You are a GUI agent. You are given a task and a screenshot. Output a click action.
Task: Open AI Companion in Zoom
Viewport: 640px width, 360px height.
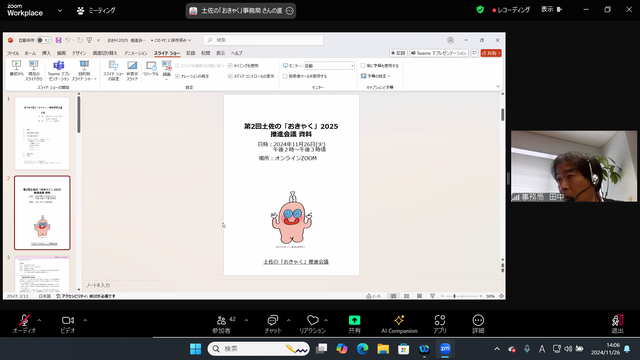(x=399, y=324)
